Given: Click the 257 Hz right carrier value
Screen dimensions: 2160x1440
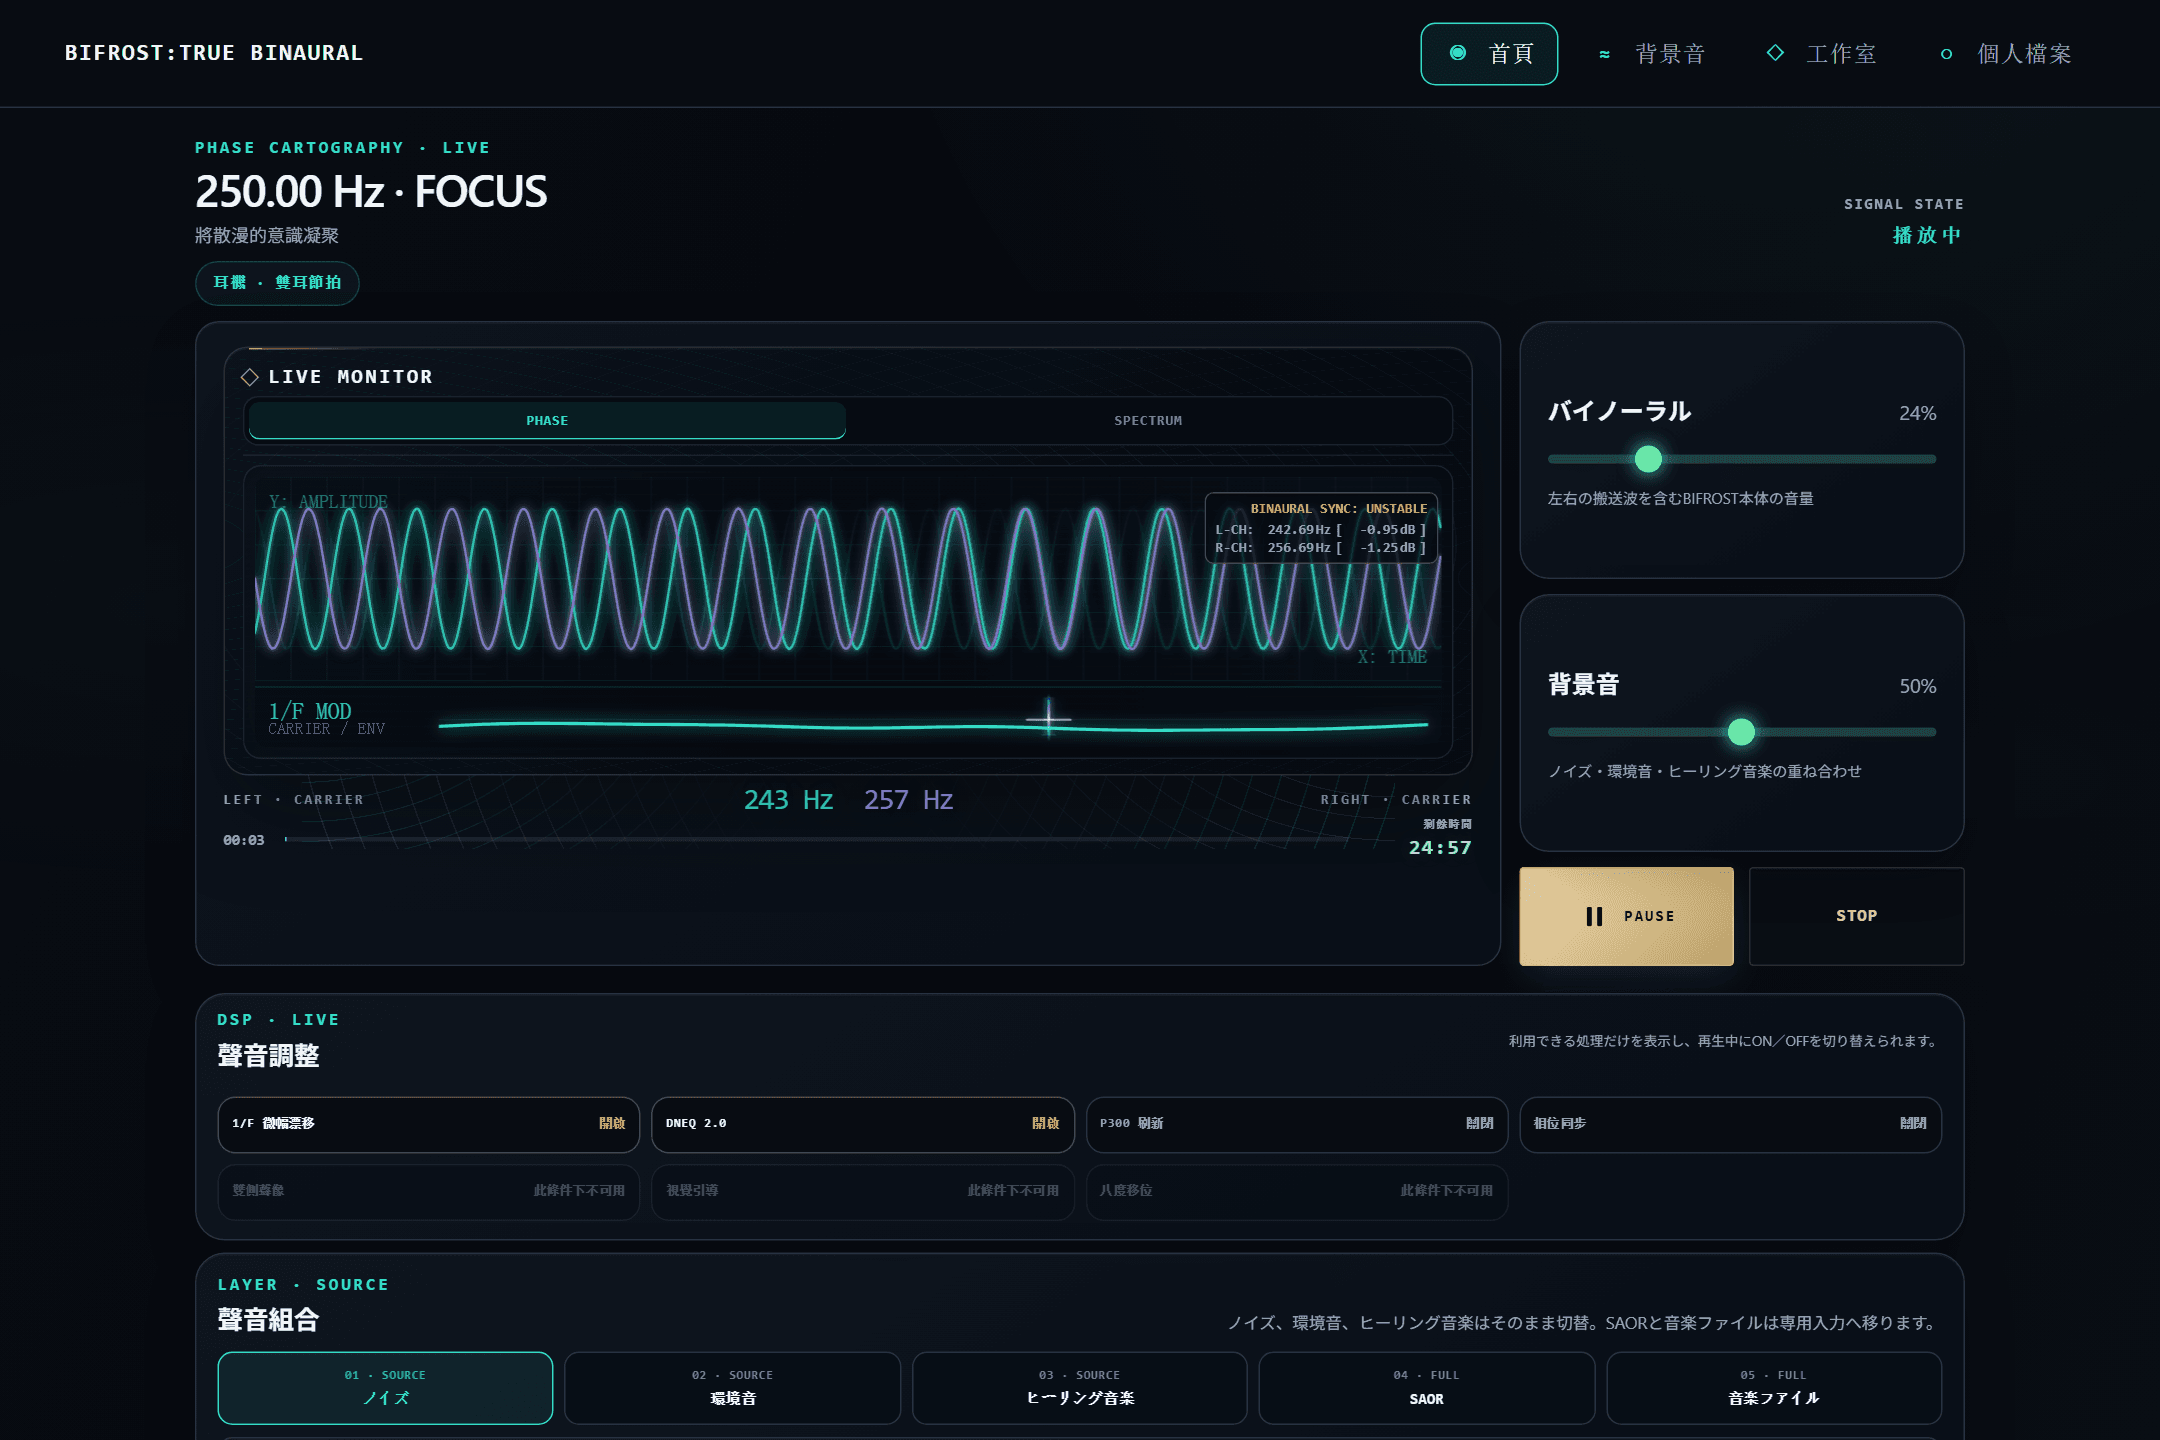Looking at the screenshot, I should coord(908,800).
